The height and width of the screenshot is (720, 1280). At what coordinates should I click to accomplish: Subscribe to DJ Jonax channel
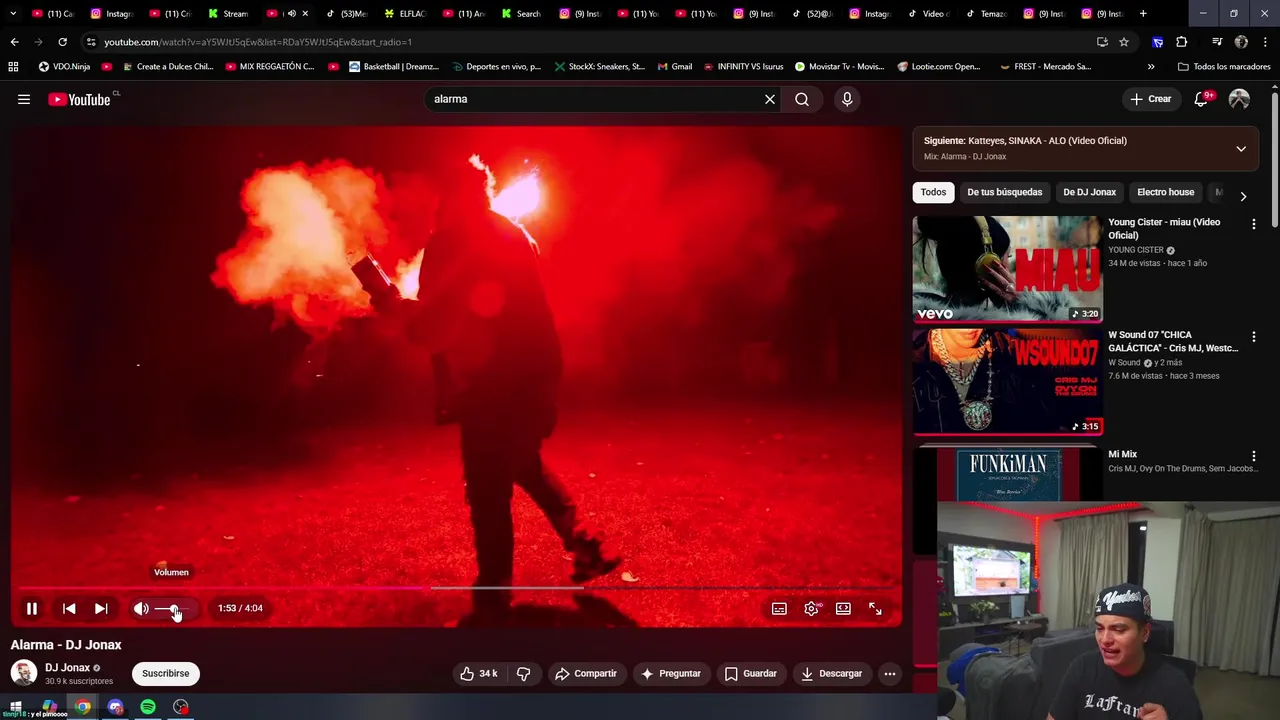(165, 674)
